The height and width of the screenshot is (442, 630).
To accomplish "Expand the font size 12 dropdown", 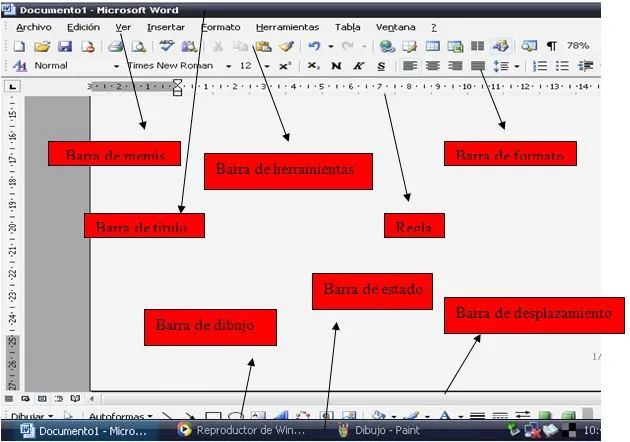I will (266, 66).
